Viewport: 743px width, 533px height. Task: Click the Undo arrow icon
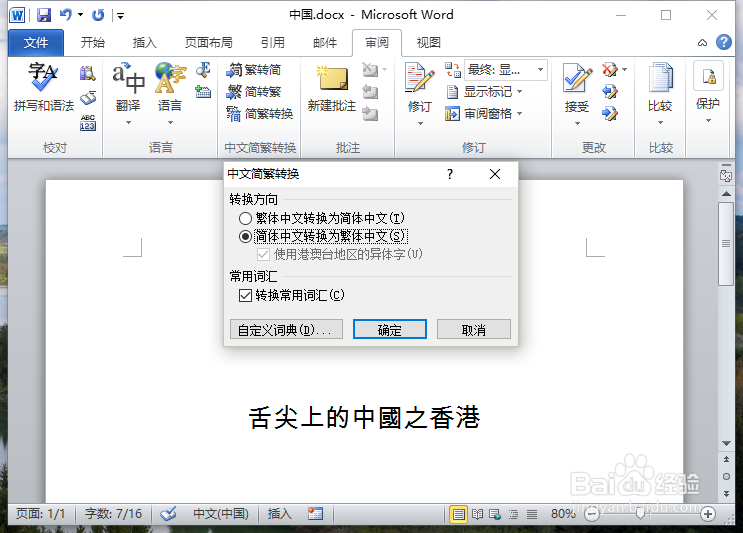[x=65, y=15]
